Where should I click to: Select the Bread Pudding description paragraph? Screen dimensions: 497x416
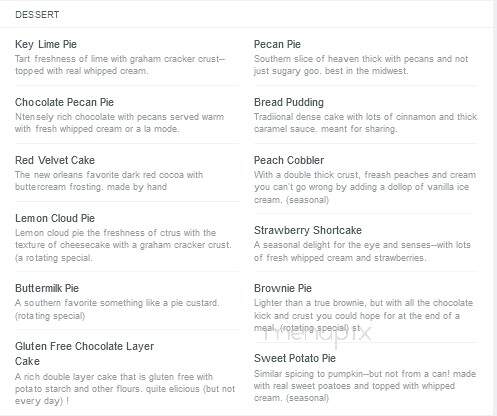[365, 123]
